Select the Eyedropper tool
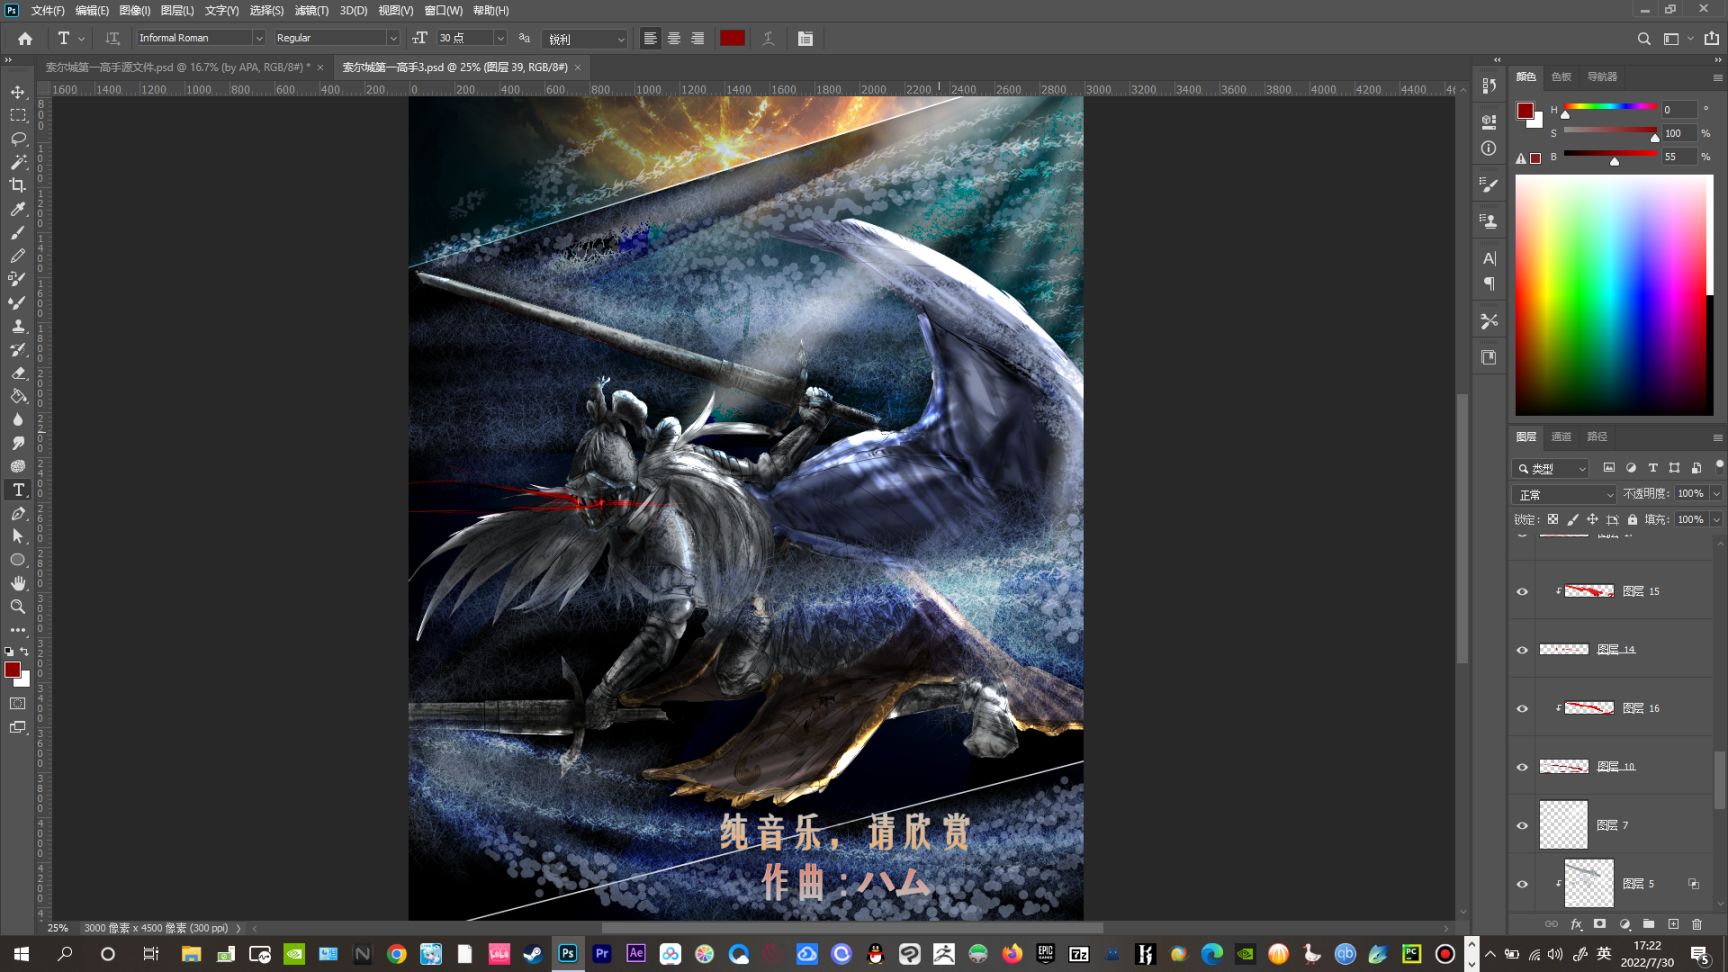1728x972 pixels. click(x=18, y=209)
